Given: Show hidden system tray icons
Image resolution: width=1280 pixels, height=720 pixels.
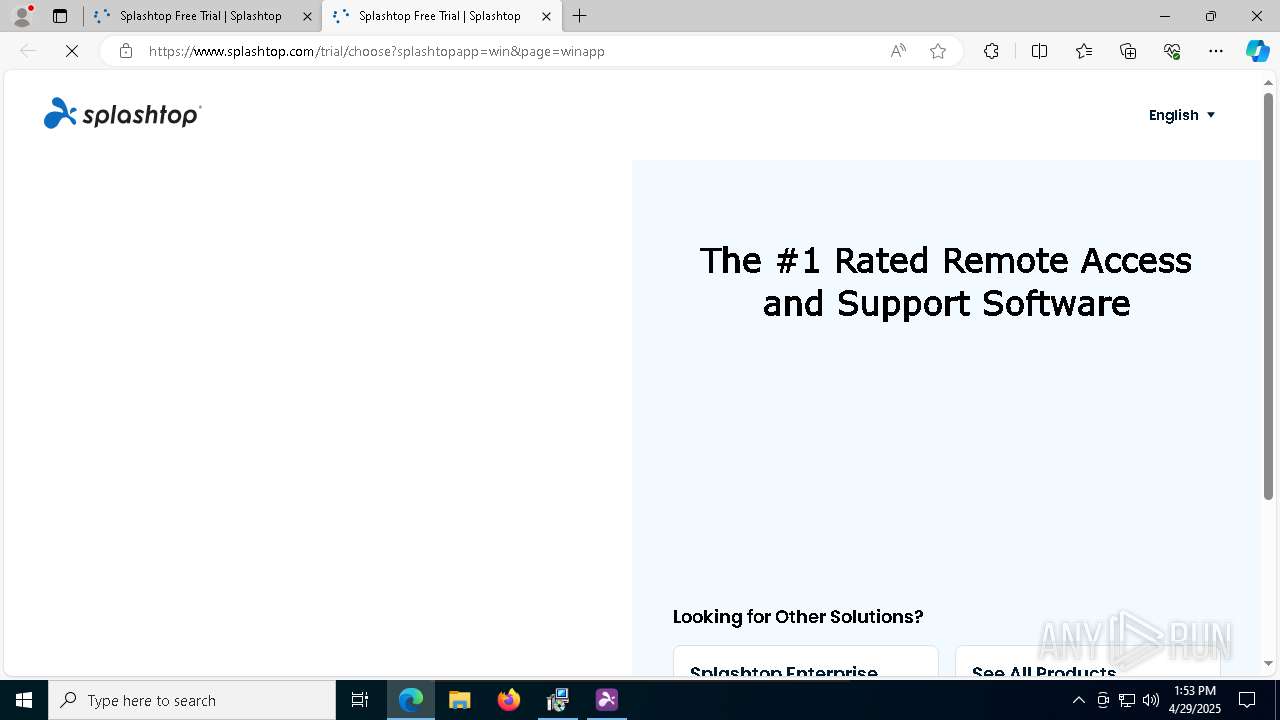Looking at the screenshot, I should (x=1079, y=700).
